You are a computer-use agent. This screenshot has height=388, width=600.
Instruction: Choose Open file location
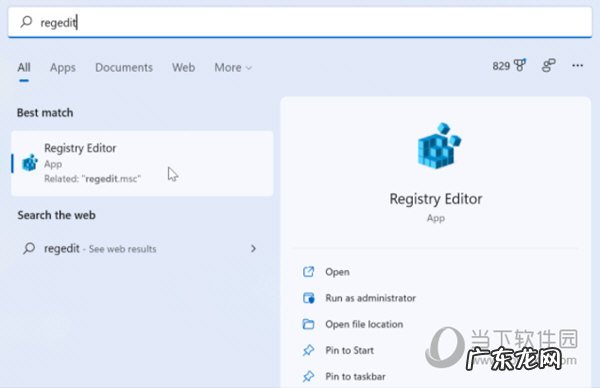tap(364, 324)
